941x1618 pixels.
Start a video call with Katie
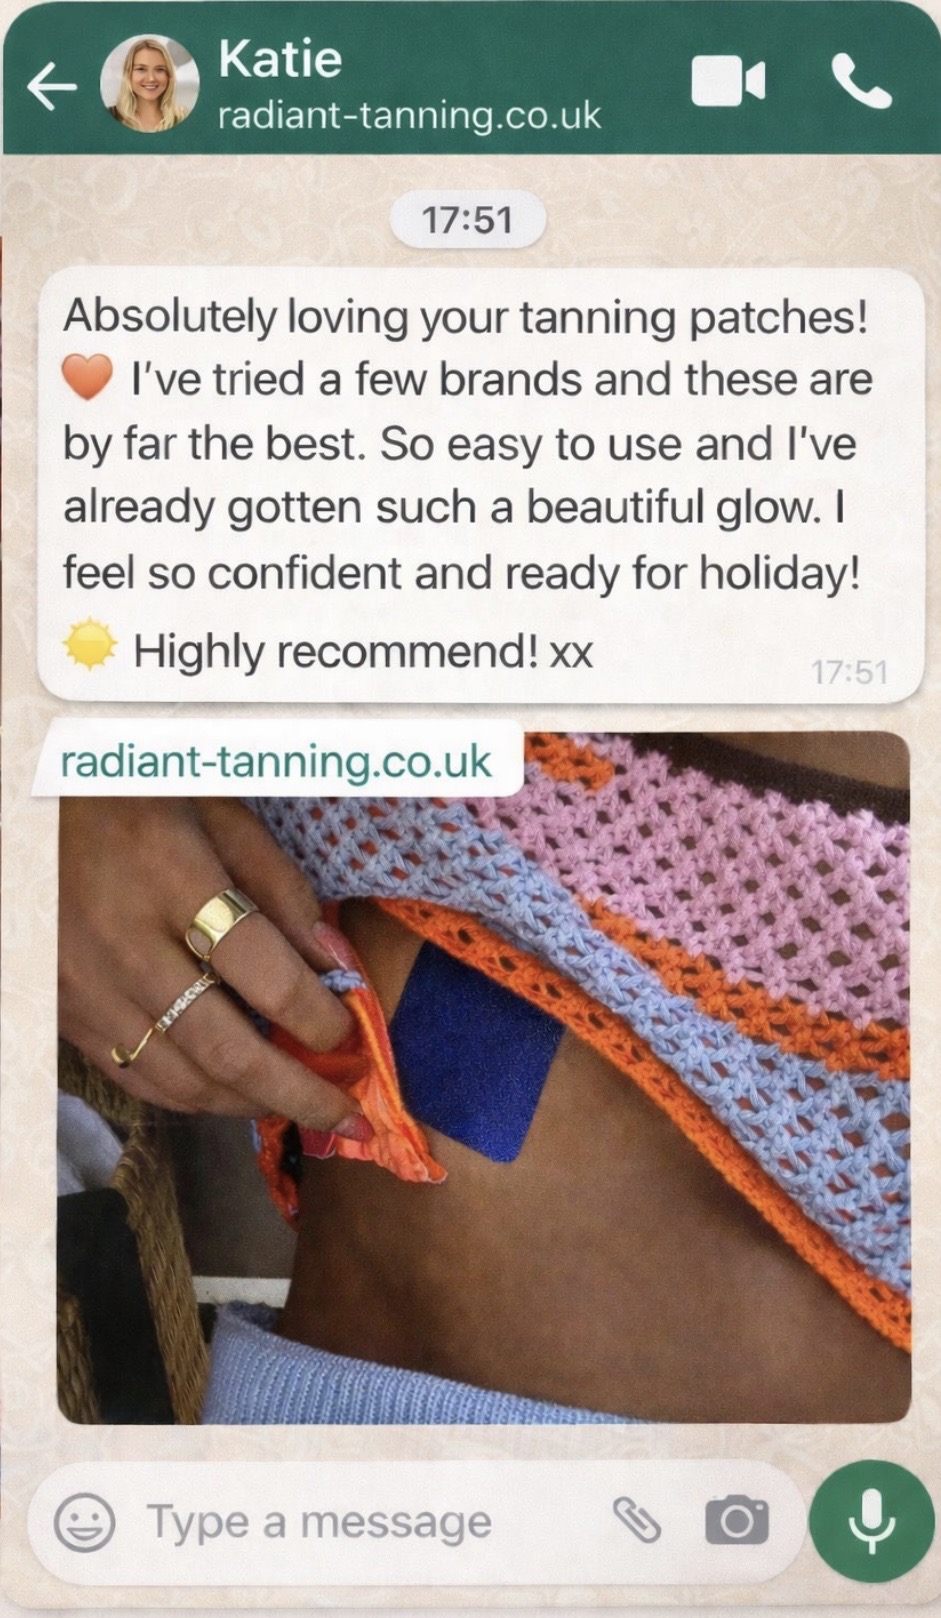(728, 82)
